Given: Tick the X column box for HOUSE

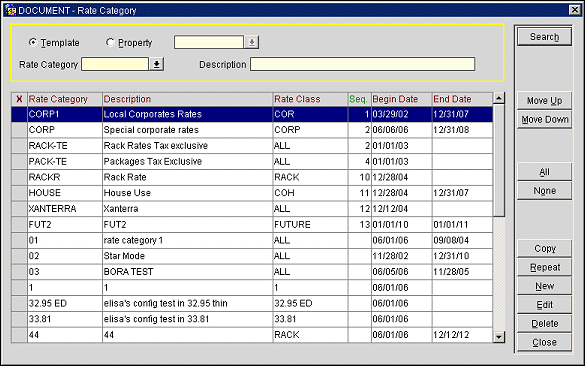Looking at the screenshot, I should pos(19,193).
